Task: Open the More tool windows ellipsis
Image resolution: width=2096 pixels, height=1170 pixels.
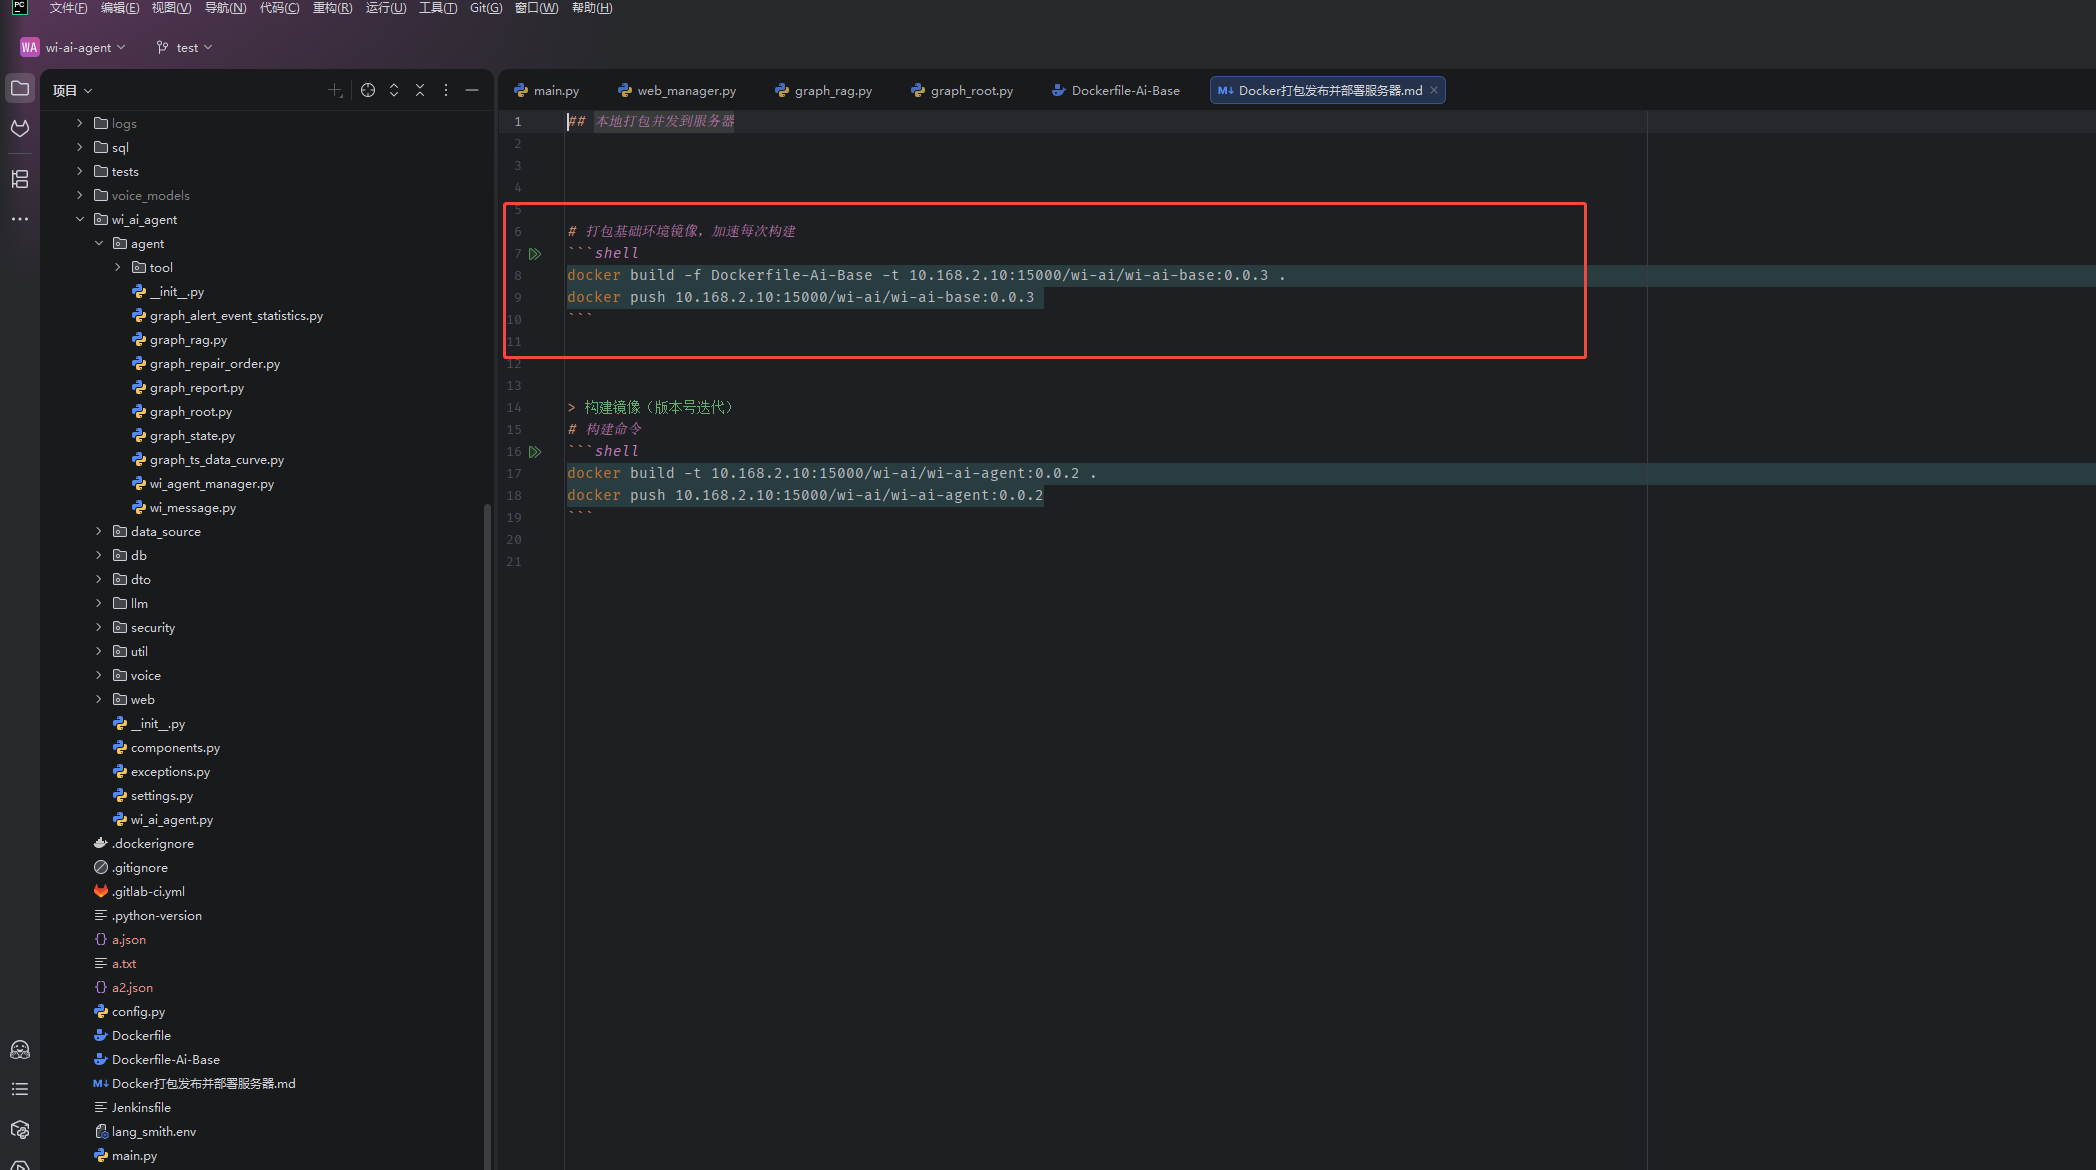Action: pyautogui.click(x=20, y=219)
